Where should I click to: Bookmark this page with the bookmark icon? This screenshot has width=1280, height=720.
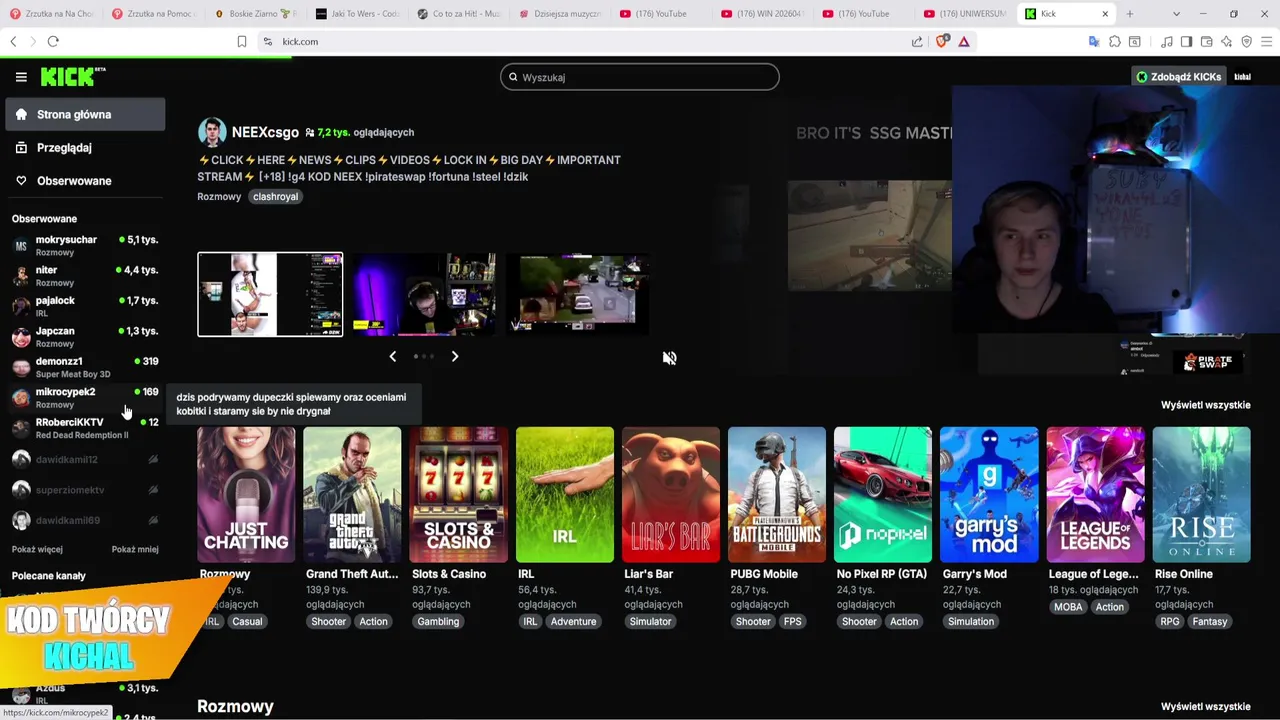point(242,41)
